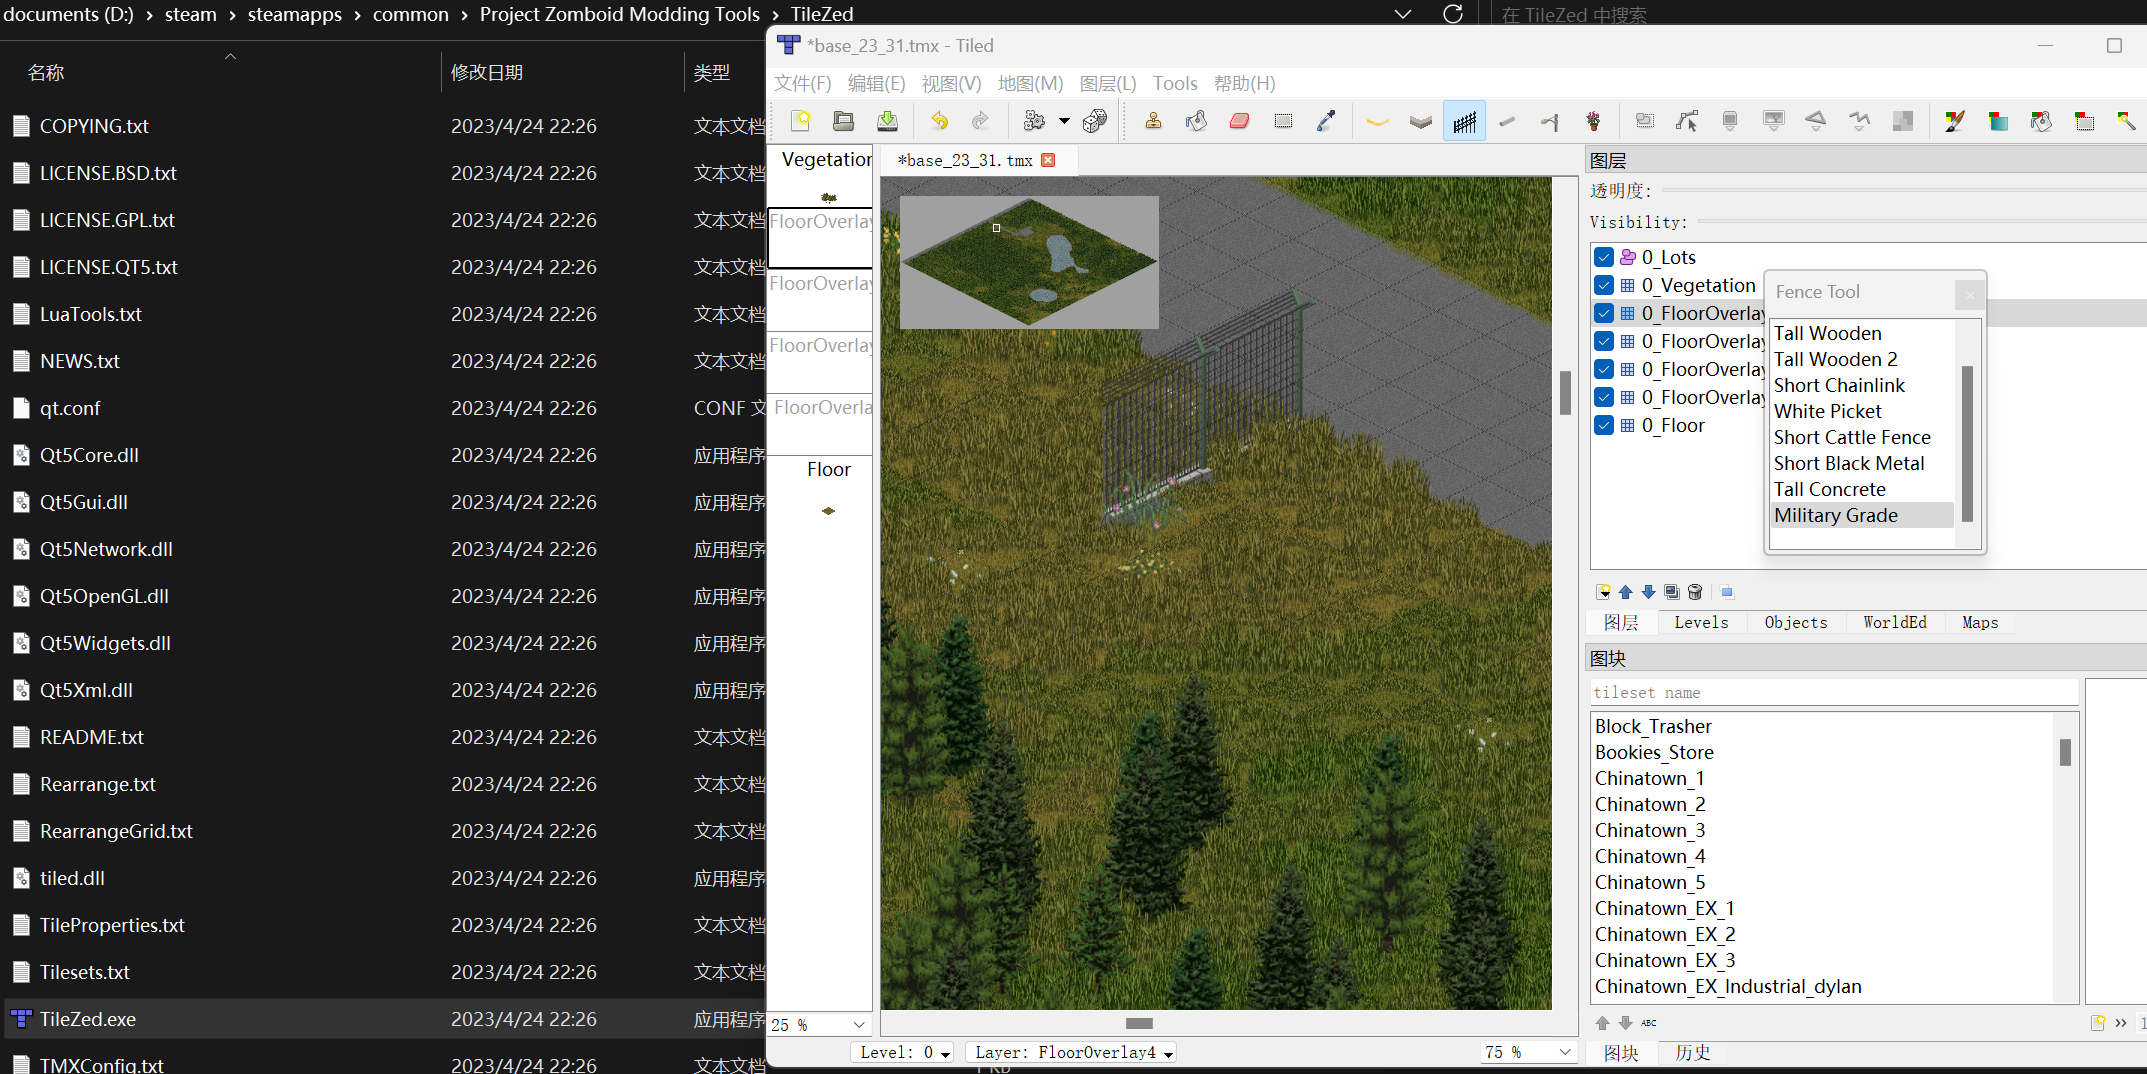
Task: Select the Stamp Brush tool
Action: tap(1153, 121)
